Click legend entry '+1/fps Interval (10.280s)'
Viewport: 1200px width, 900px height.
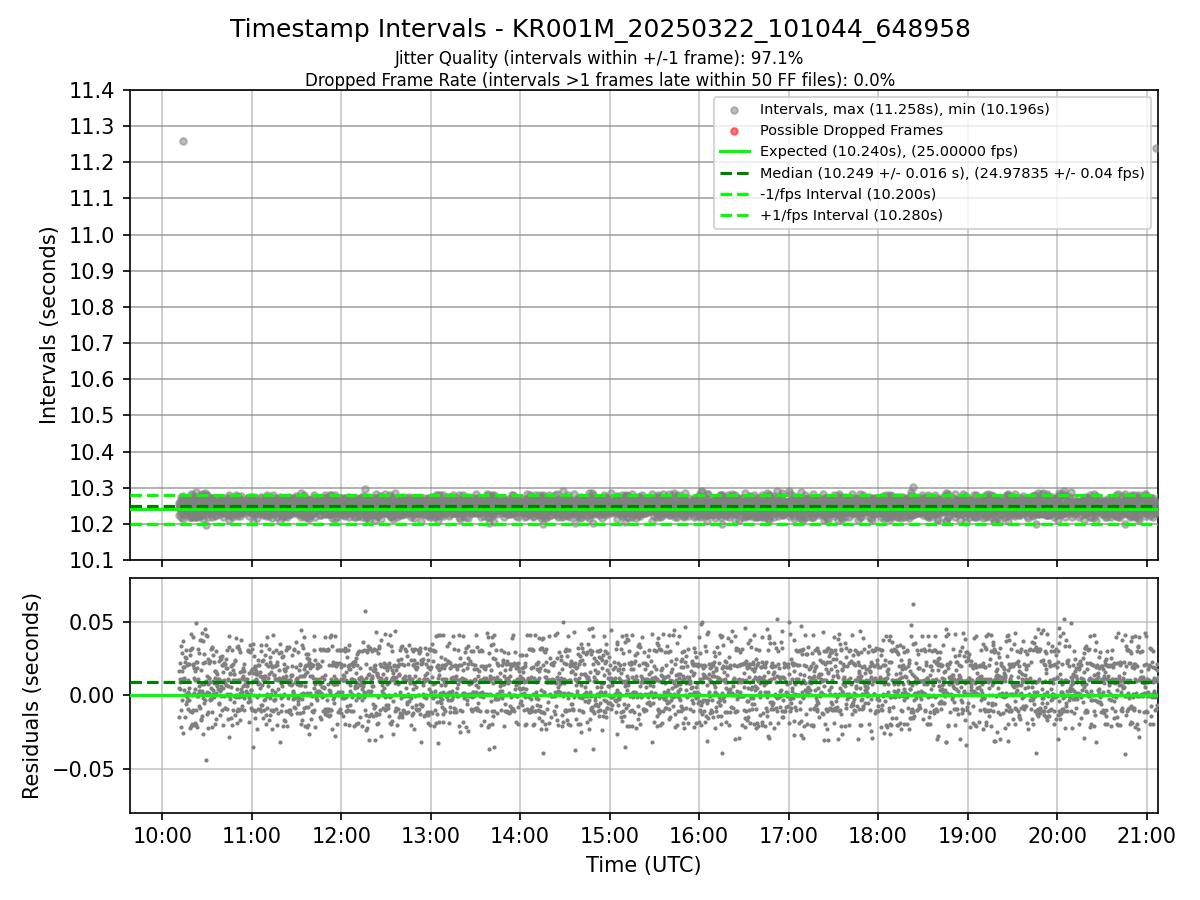[851, 214]
